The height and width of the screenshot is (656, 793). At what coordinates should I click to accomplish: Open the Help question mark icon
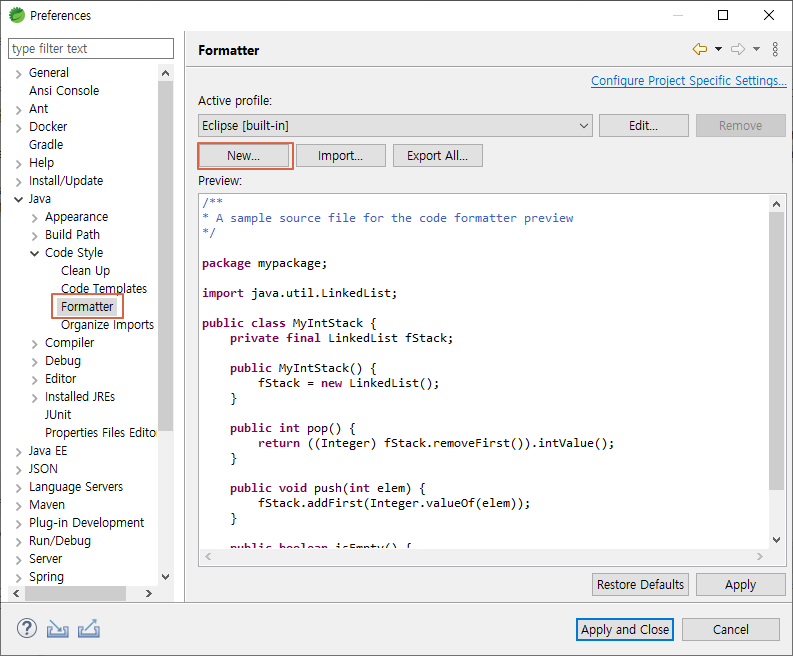pos(27,629)
